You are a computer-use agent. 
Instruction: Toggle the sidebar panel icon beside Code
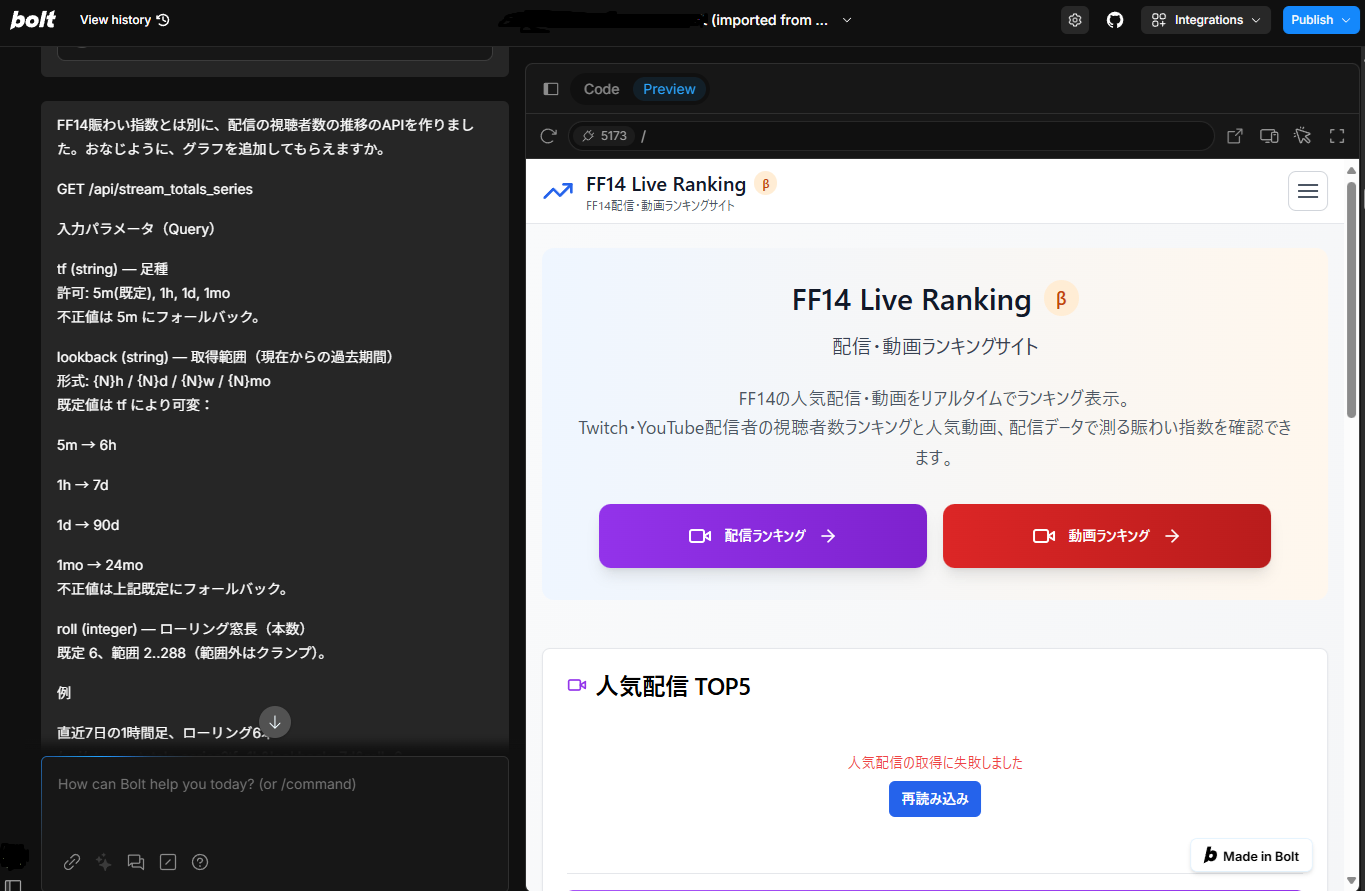(x=550, y=89)
